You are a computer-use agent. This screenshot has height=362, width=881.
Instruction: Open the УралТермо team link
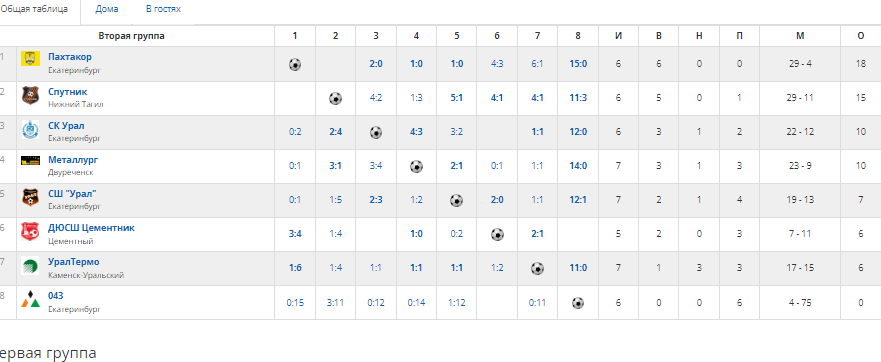(x=74, y=262)
